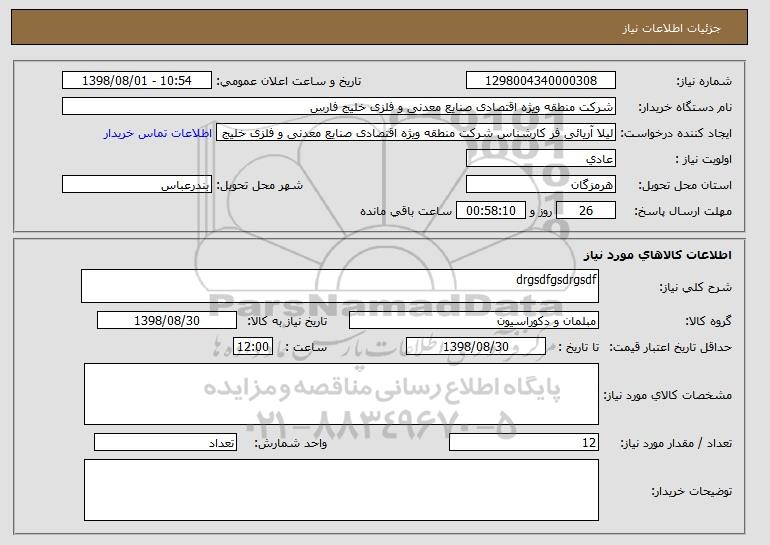Click the remaining days field 26
This screenshot has width=770, height=545.
[586, 211]
